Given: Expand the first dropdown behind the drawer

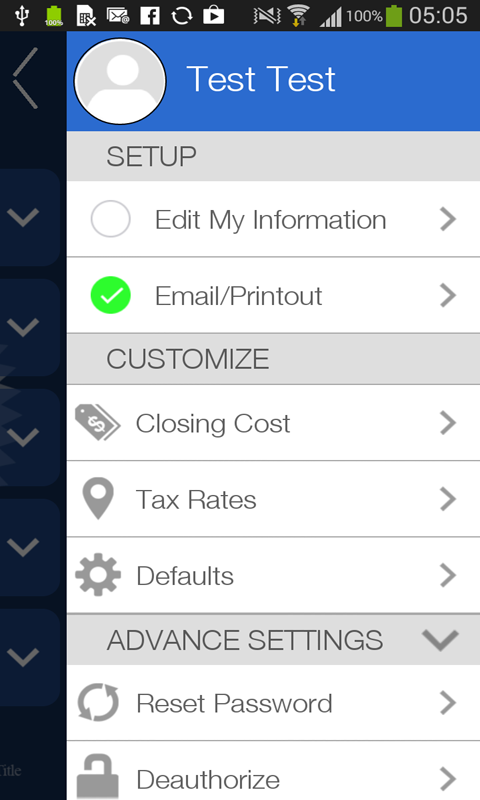Looking at the screenshot, I should click(x=23, y=217).
